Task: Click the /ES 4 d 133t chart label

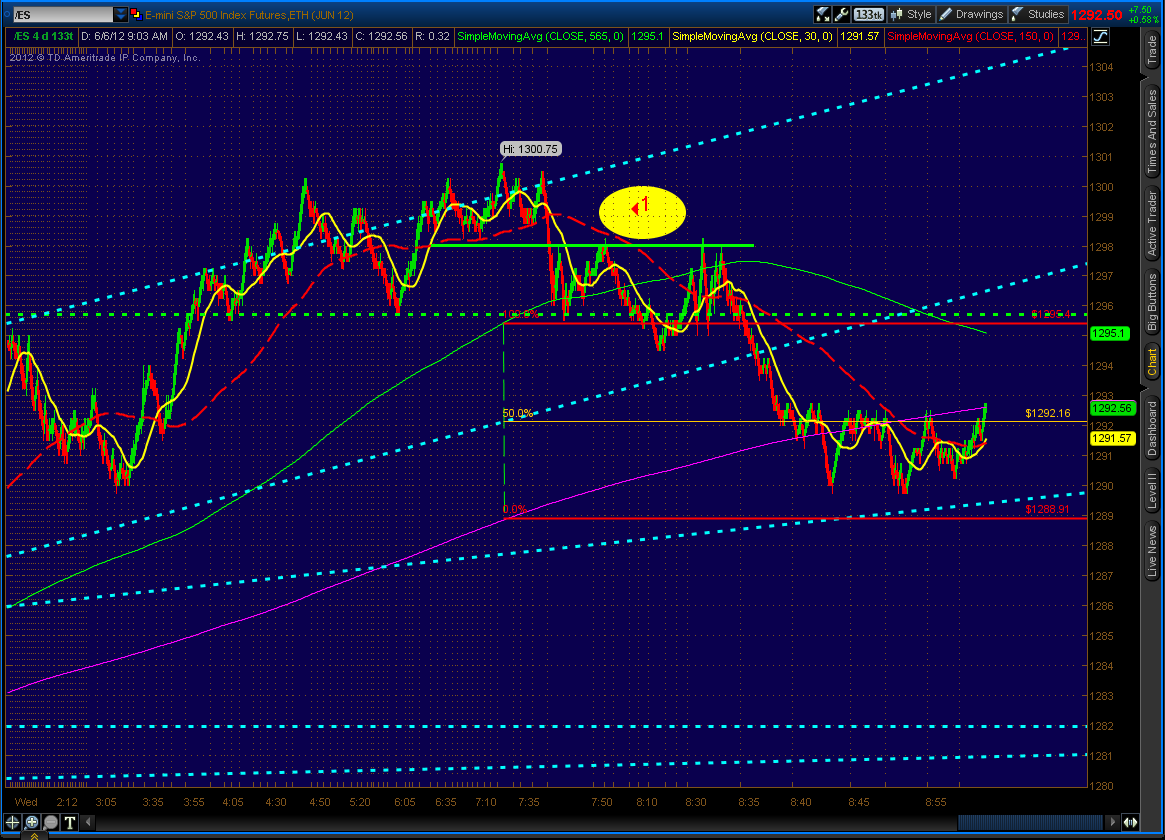Action: (42, 36)
